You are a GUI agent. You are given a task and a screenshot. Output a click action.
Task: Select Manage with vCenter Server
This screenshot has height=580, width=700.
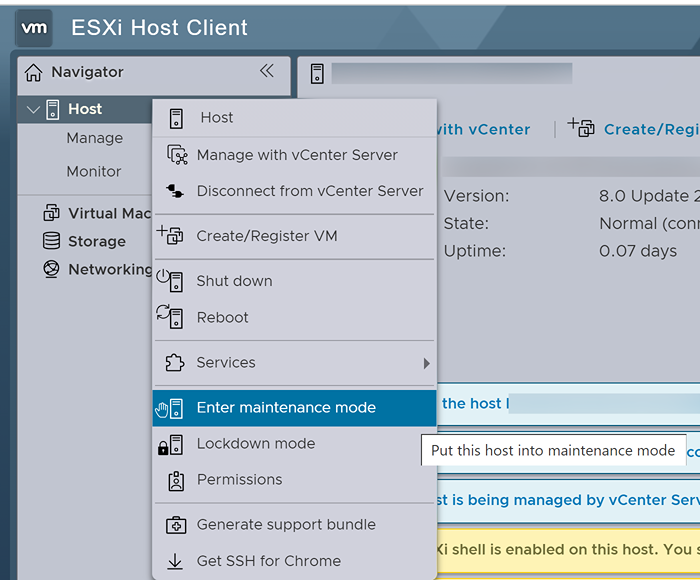(x=296, y=155)
